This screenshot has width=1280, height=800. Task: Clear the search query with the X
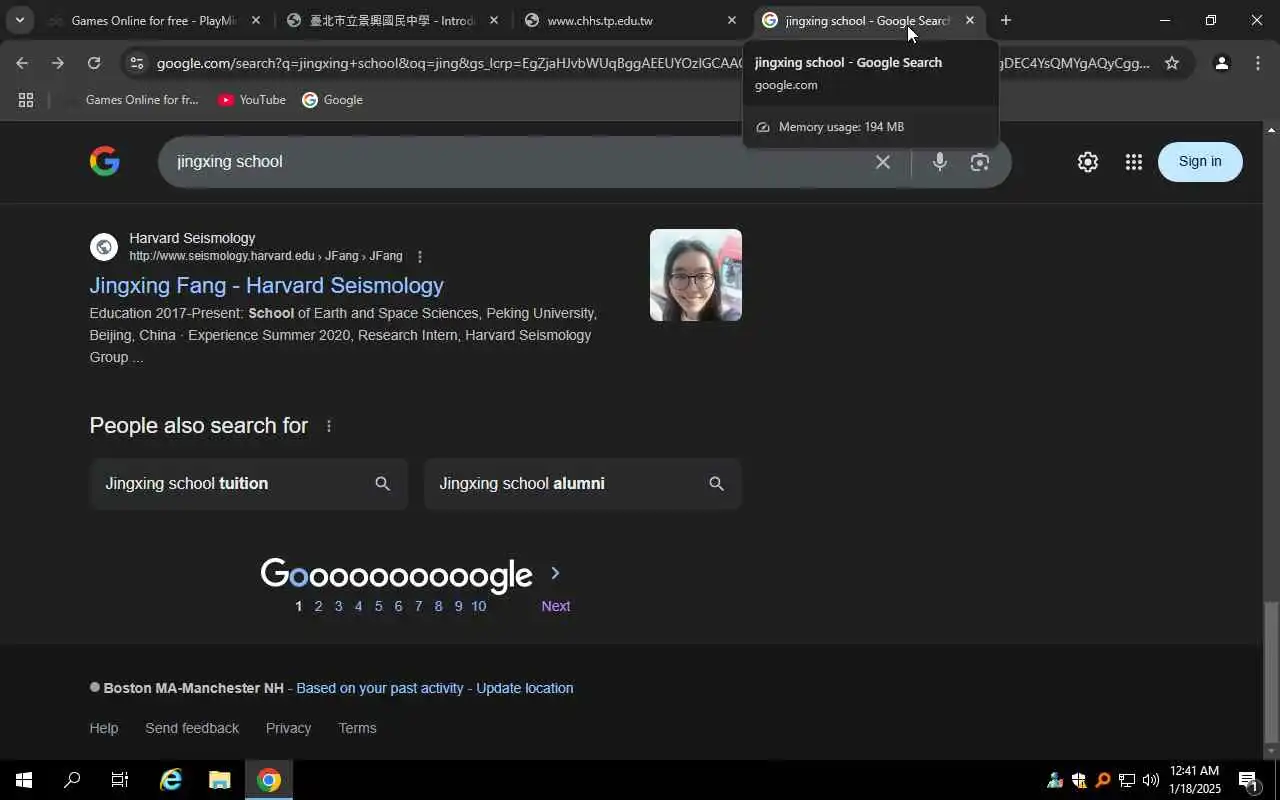point(883,162)
